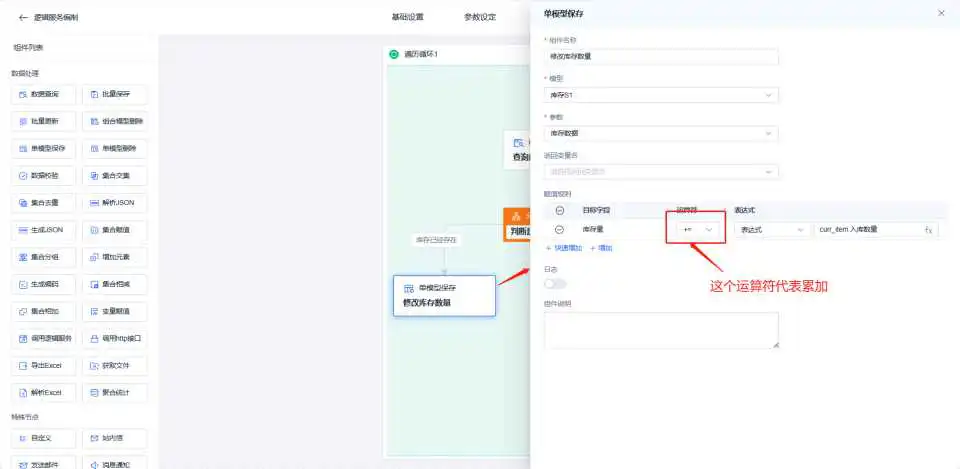The width and height of the screenshot is (960, 469).
Task: Click the 组件名称 input field
Action: point(661,57)
